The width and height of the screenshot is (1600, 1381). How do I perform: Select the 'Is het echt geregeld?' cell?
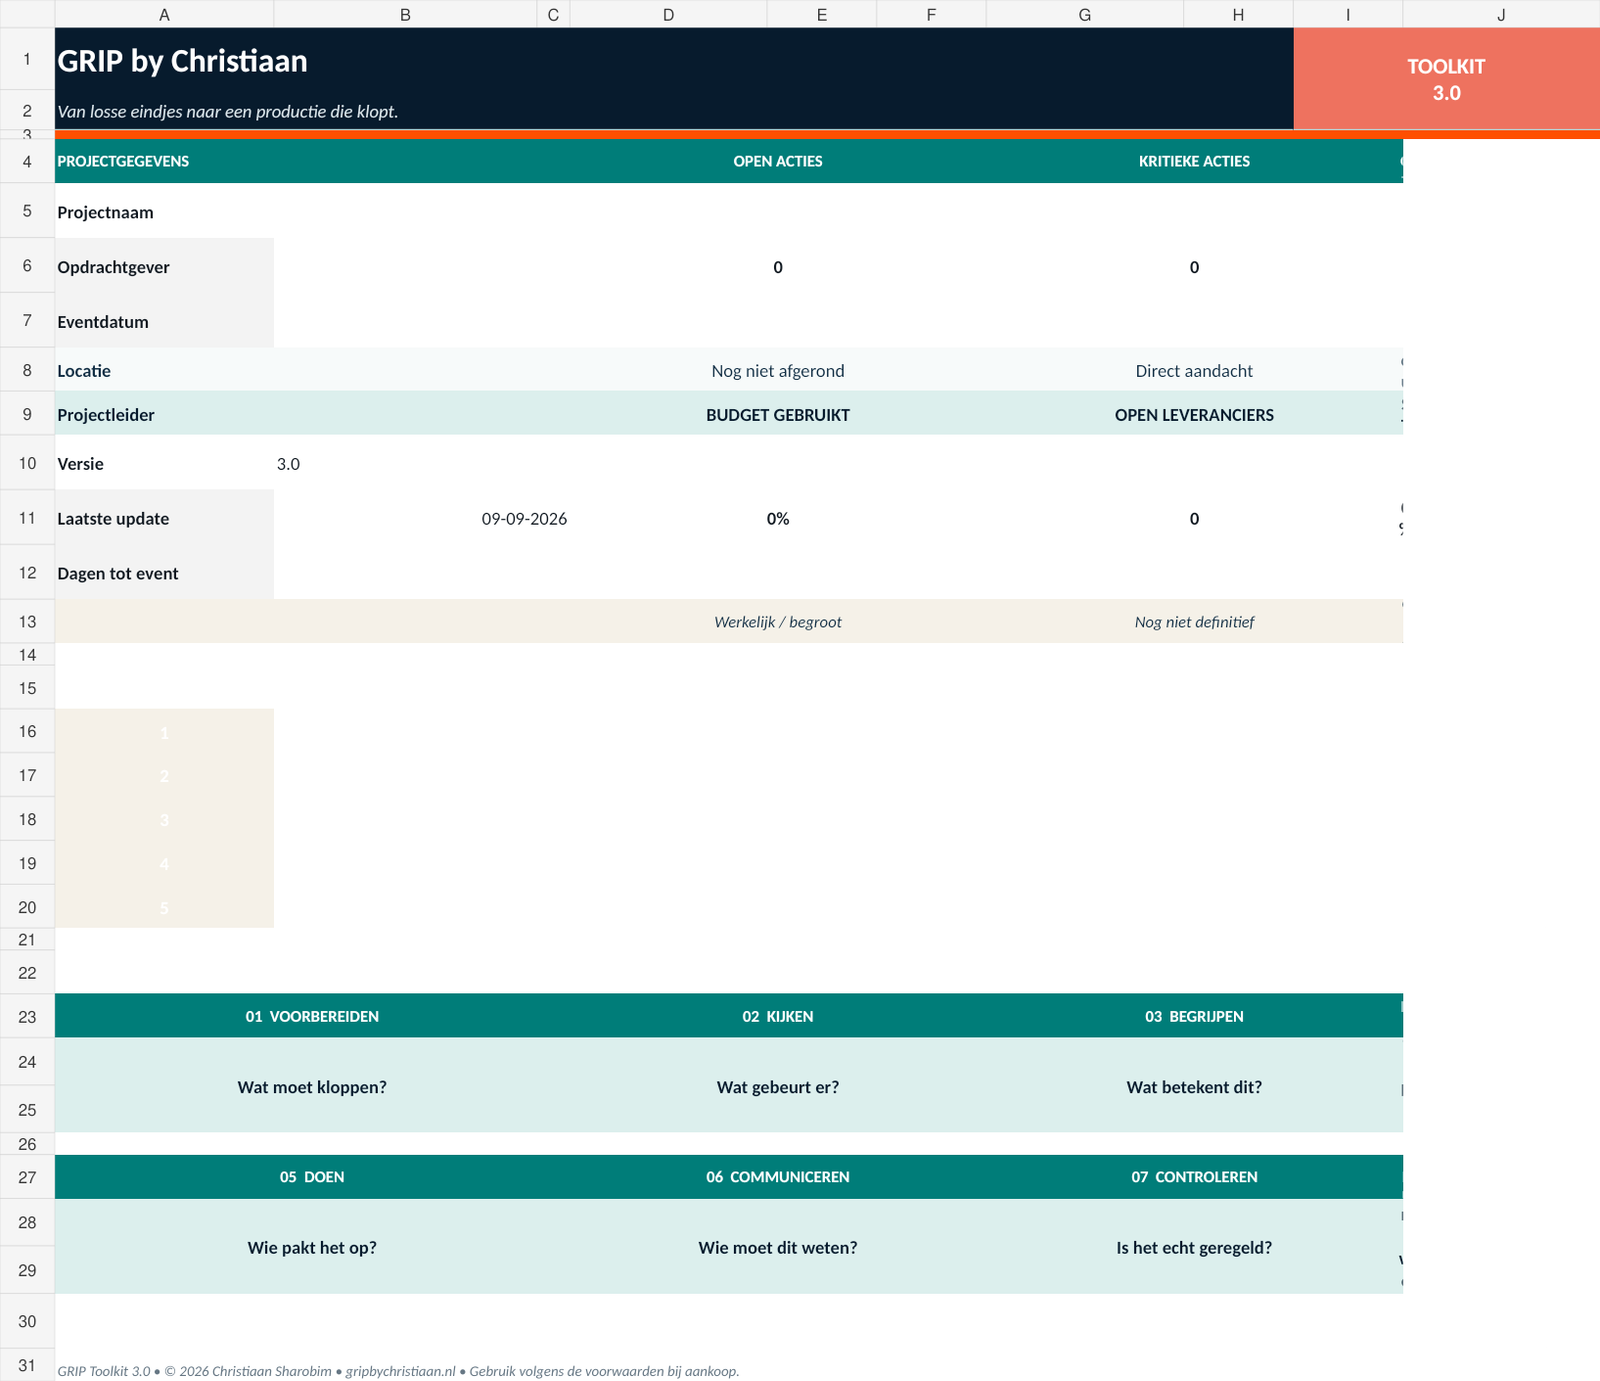click(x=1194, y=1247)
